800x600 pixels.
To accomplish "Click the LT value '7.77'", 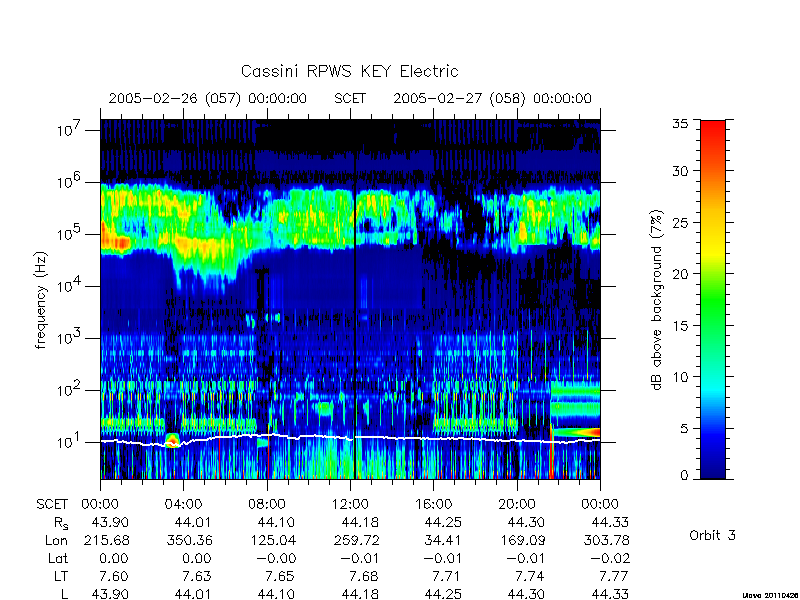I will pyautogui.click(x=614, y=576).
